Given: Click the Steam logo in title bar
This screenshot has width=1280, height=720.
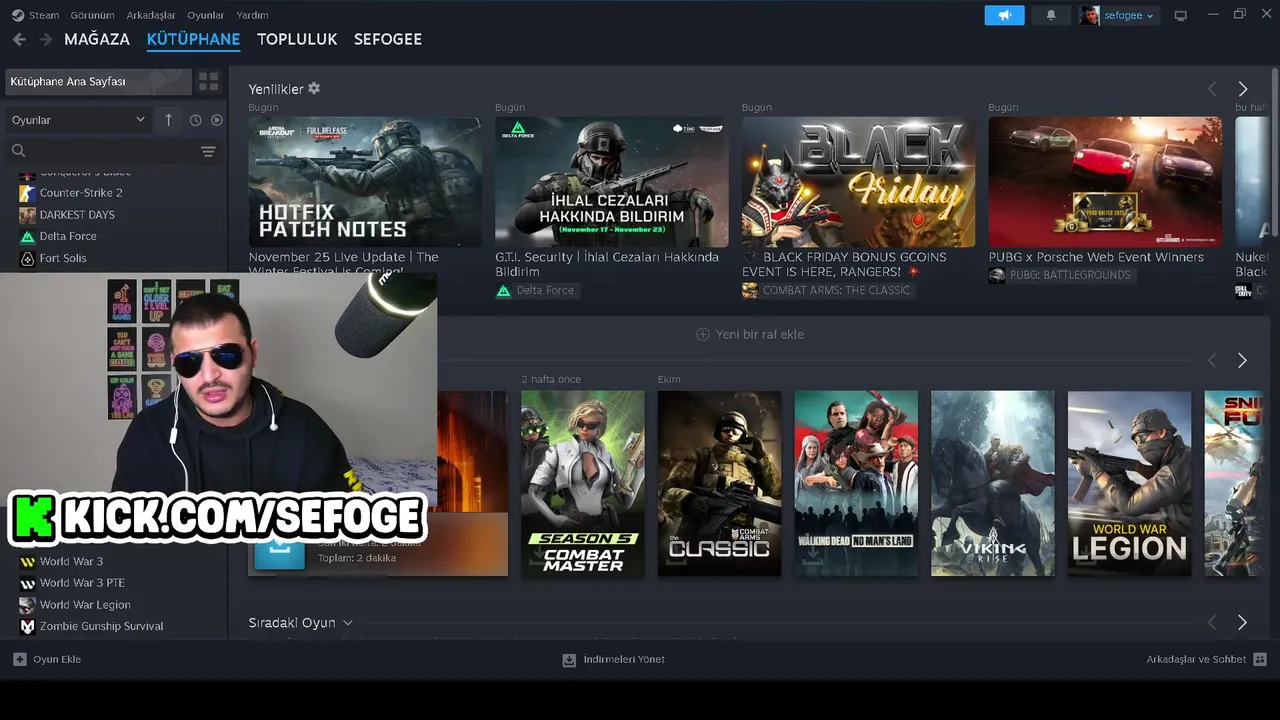Looking at the screenshot, I should tap(18, 15).
